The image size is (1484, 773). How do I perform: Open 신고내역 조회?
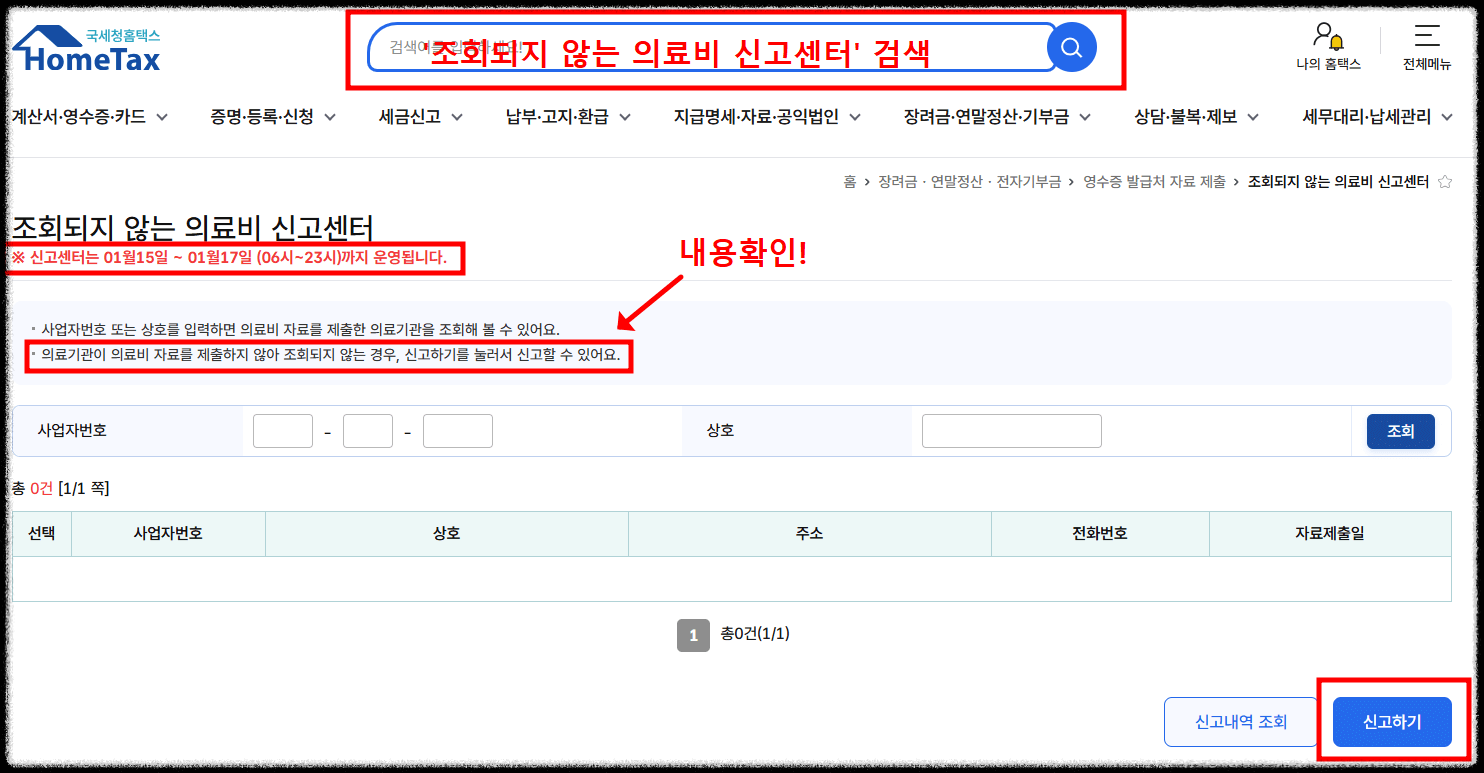(x=1241, y=722)
